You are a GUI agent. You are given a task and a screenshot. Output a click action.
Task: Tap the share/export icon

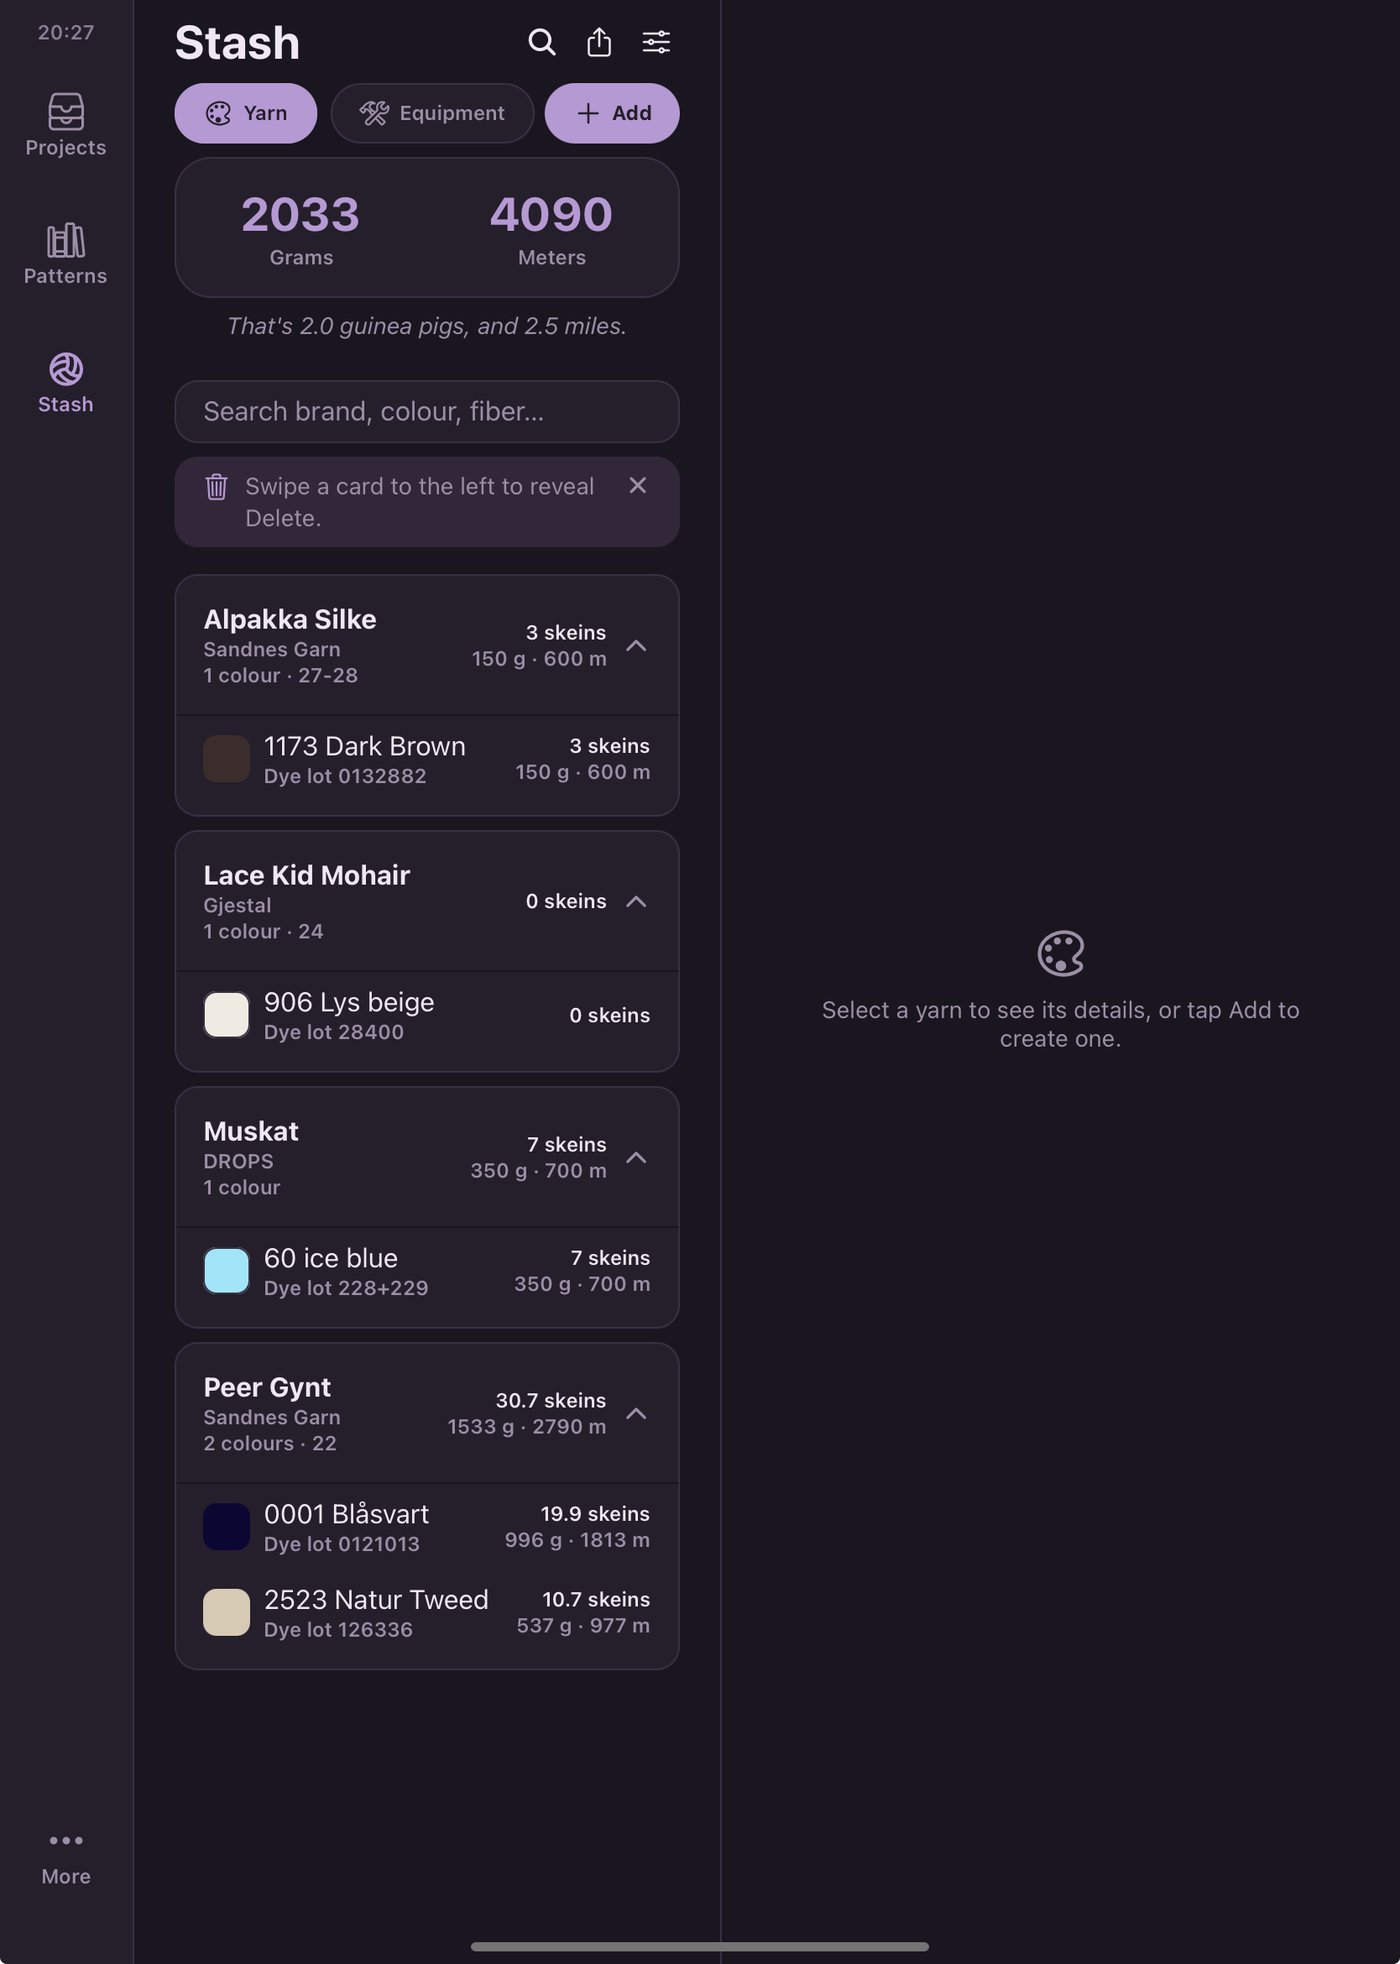pos(599,42)
